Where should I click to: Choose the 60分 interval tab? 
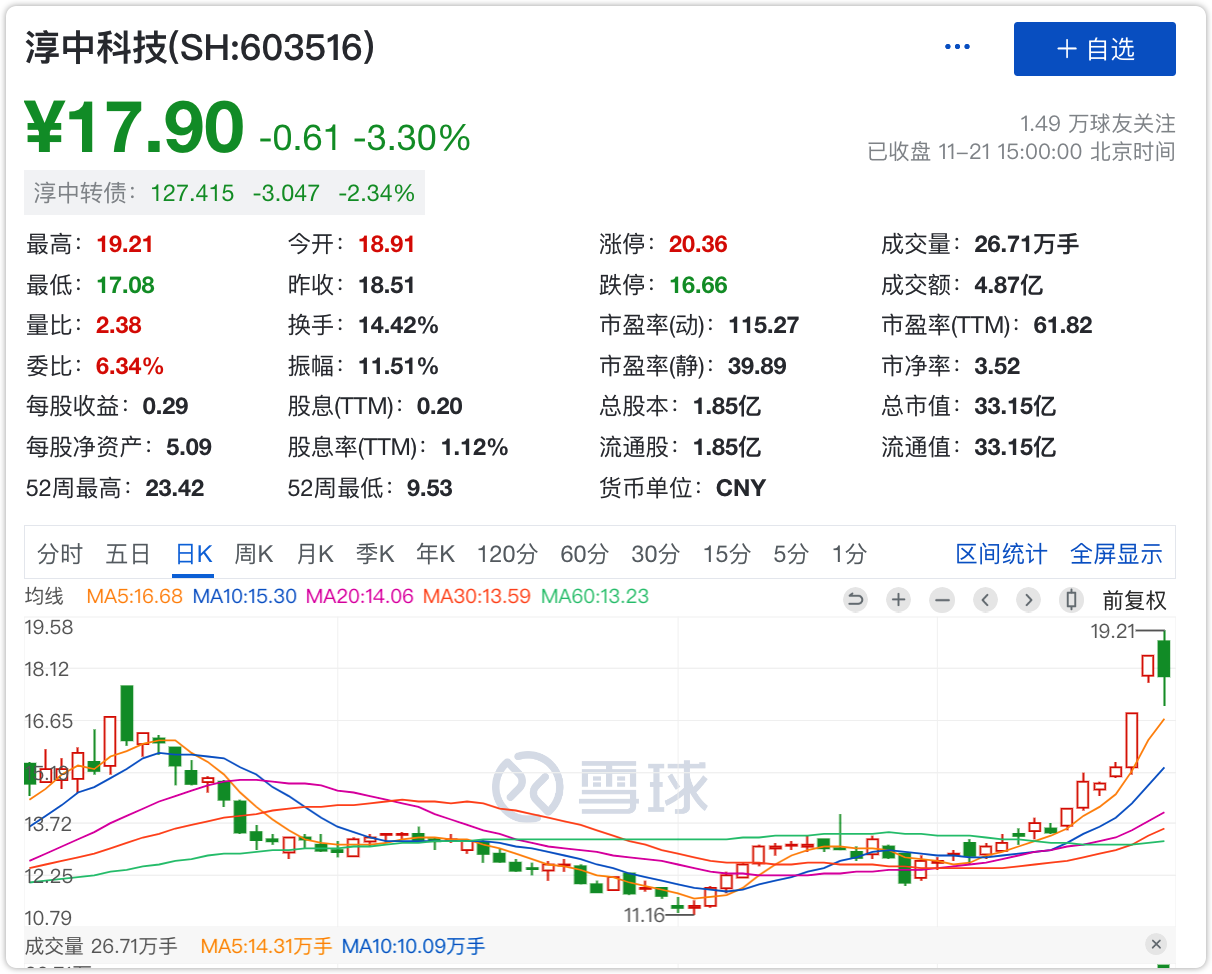click(584, 554)
